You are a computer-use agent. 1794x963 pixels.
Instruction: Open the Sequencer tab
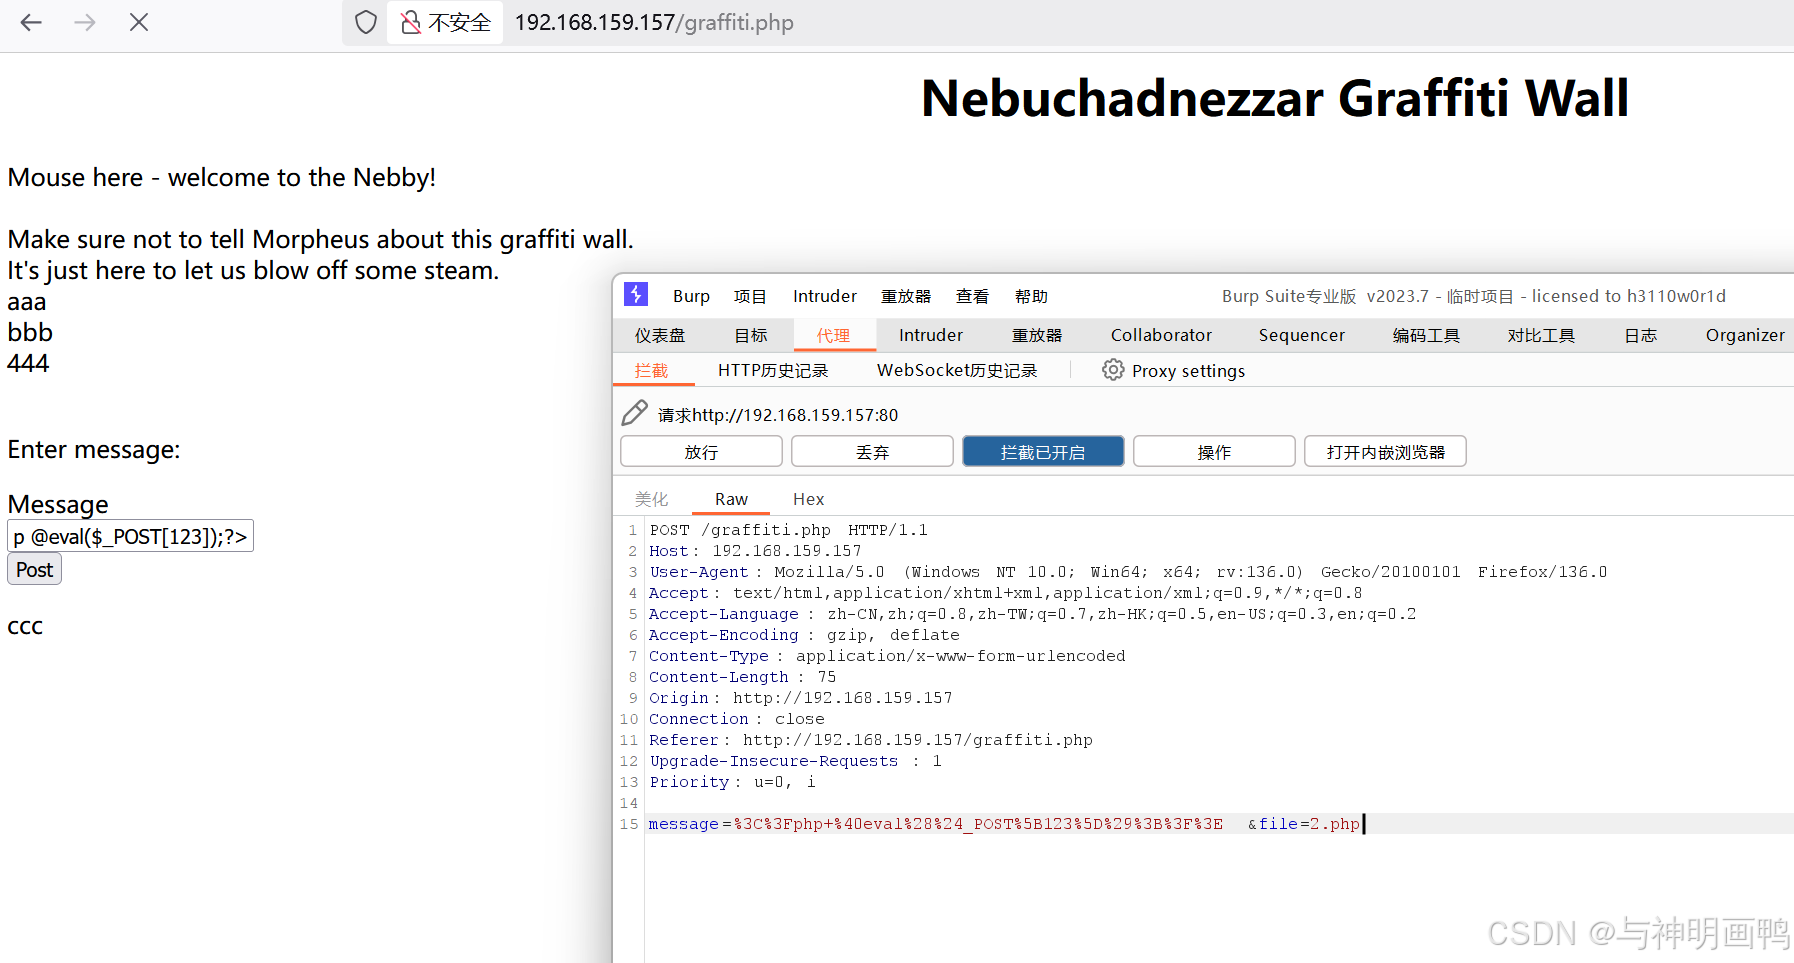pyautogui.click(x=1302, y=335)
